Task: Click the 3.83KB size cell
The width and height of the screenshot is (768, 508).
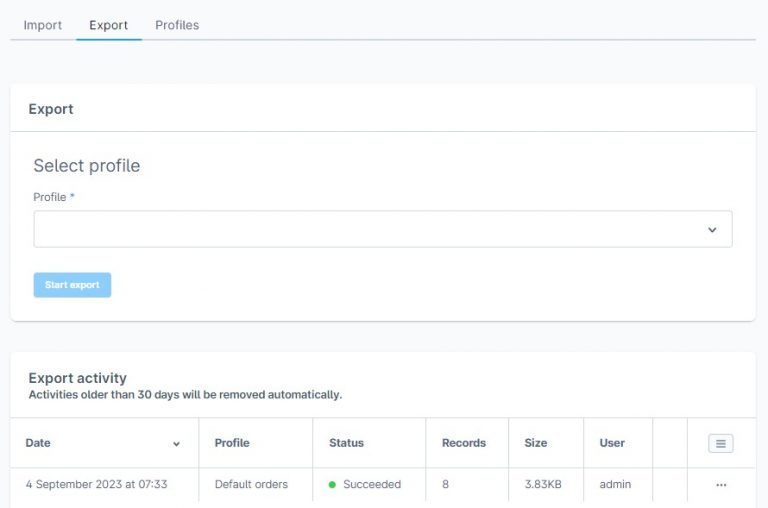Action: pyautogui.click(x=543, y=484)
